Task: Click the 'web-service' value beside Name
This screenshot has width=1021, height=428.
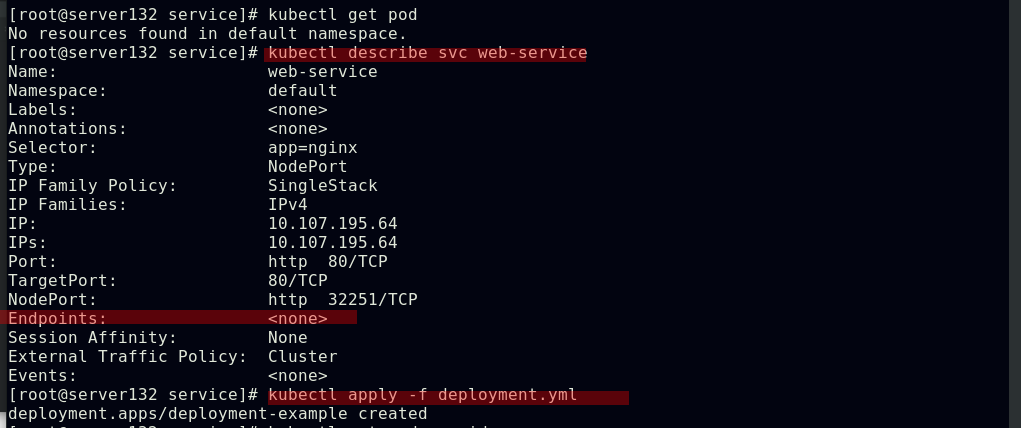Action: click(322, 72)
